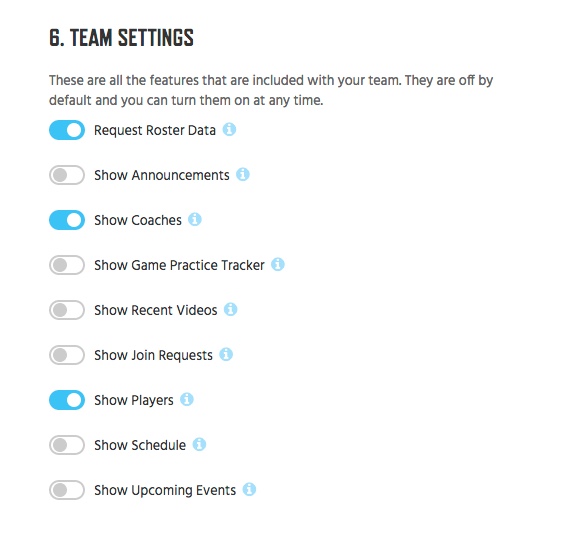Disable the Request Roster Data toggle

[67, 130]
